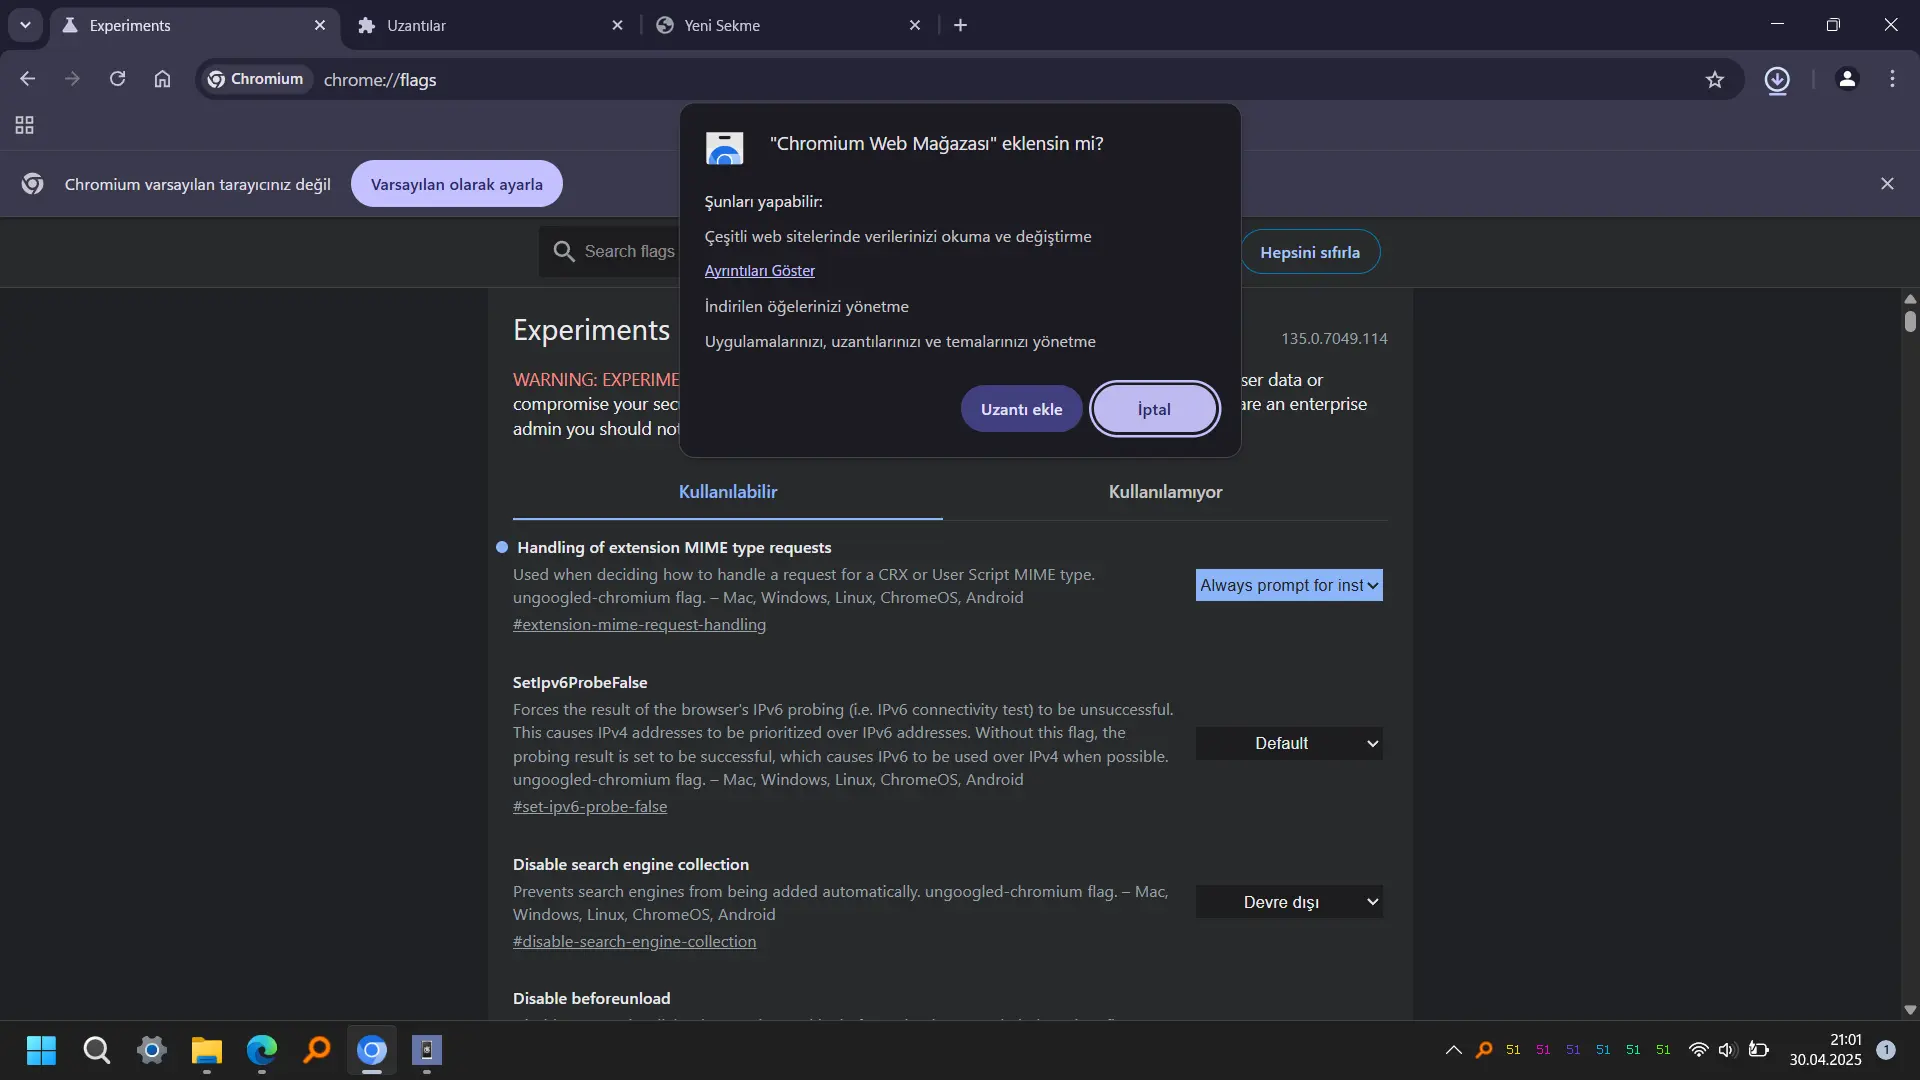Screen dimensions: 1920x1080
Task: Click the Experiments page title
Action: pyautogui.click(x=591, y=330)
